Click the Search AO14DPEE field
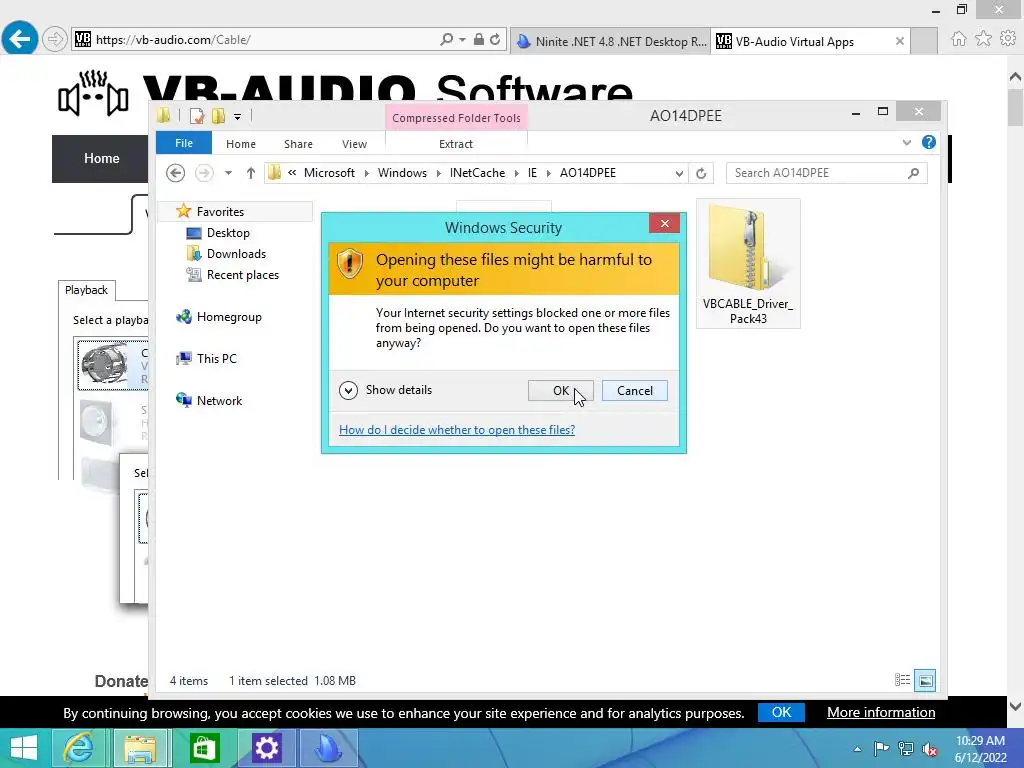1024x768 pixels. click(826, 173)
